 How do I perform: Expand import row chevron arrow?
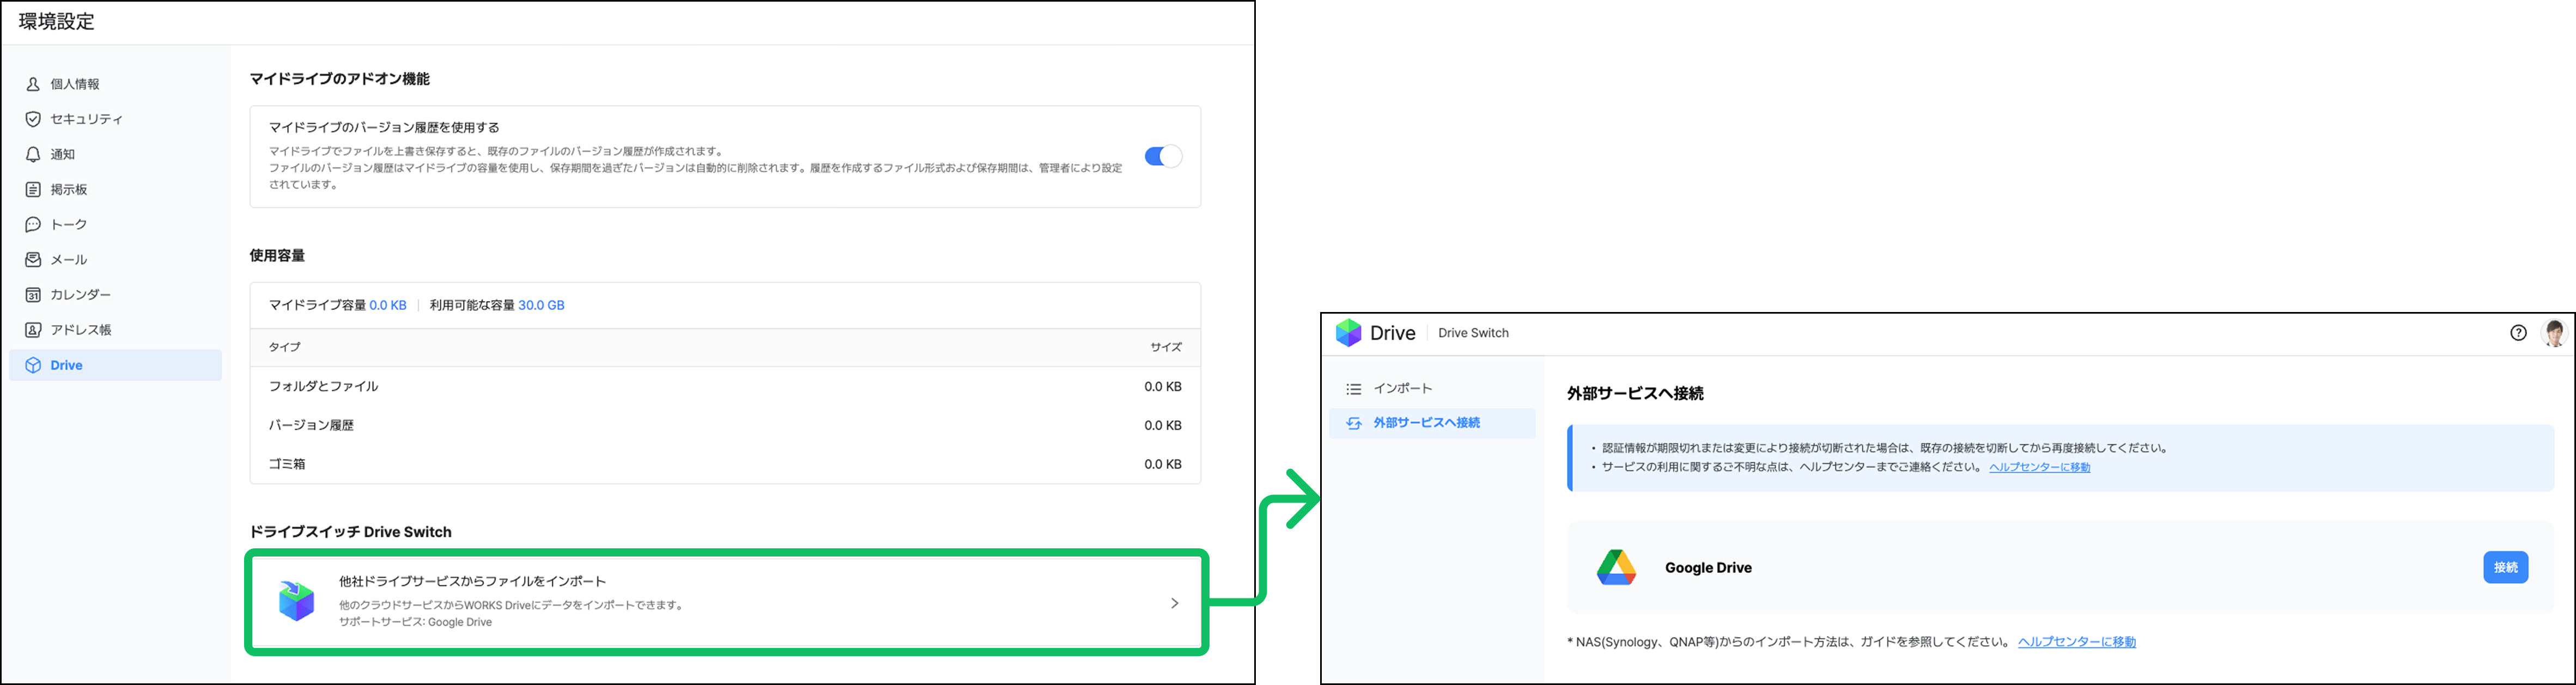click(1174, 603)
